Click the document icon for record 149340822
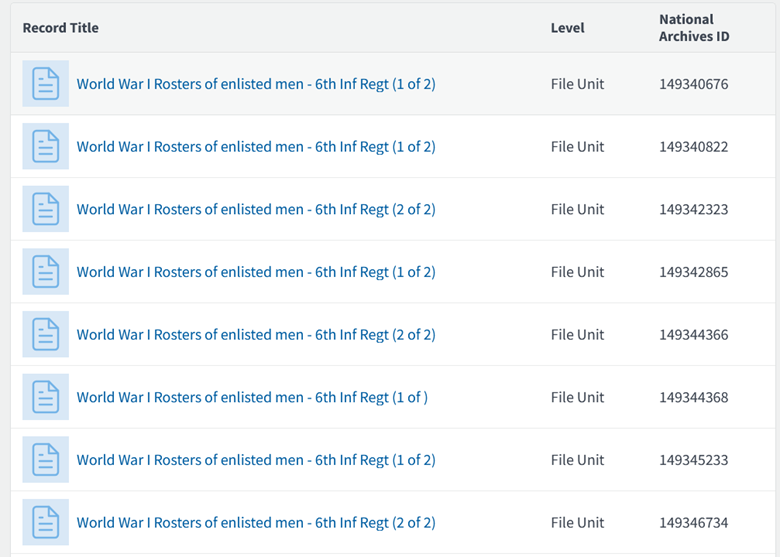780x557 pixels. pyautogui.click(x=46, y=147)
